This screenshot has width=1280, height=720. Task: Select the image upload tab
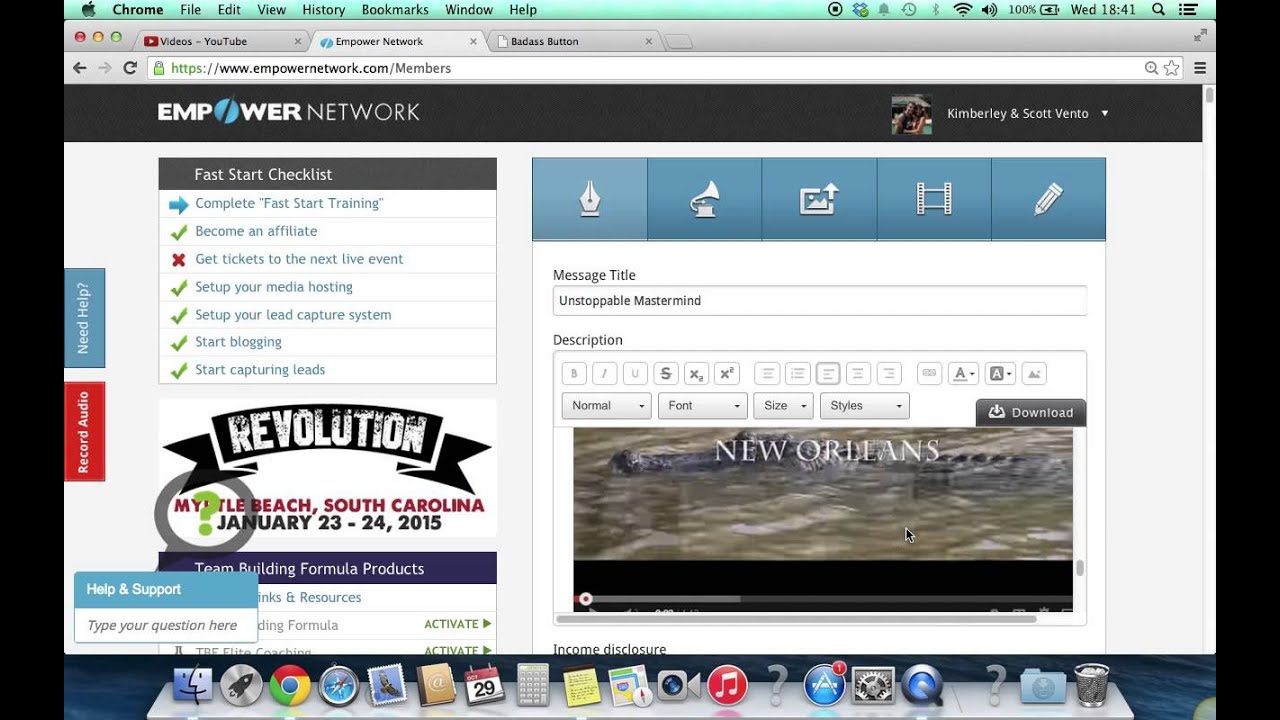coord(819,199)
